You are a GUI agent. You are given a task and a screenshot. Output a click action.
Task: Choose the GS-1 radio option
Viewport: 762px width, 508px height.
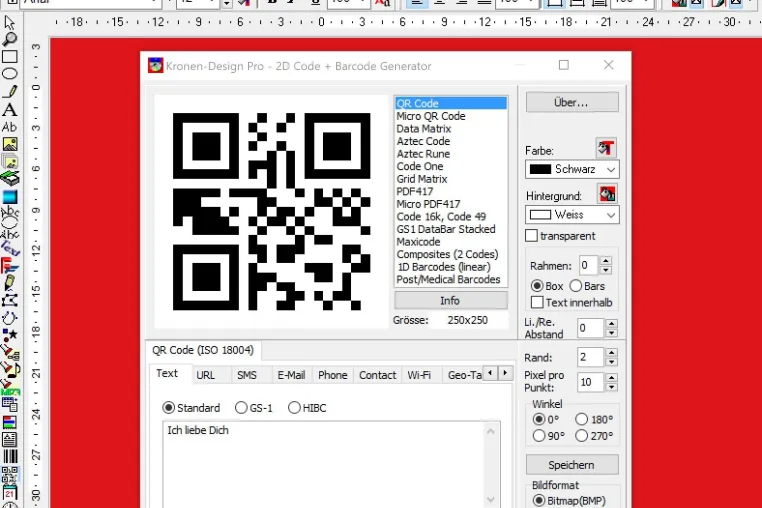pos(241,407)
